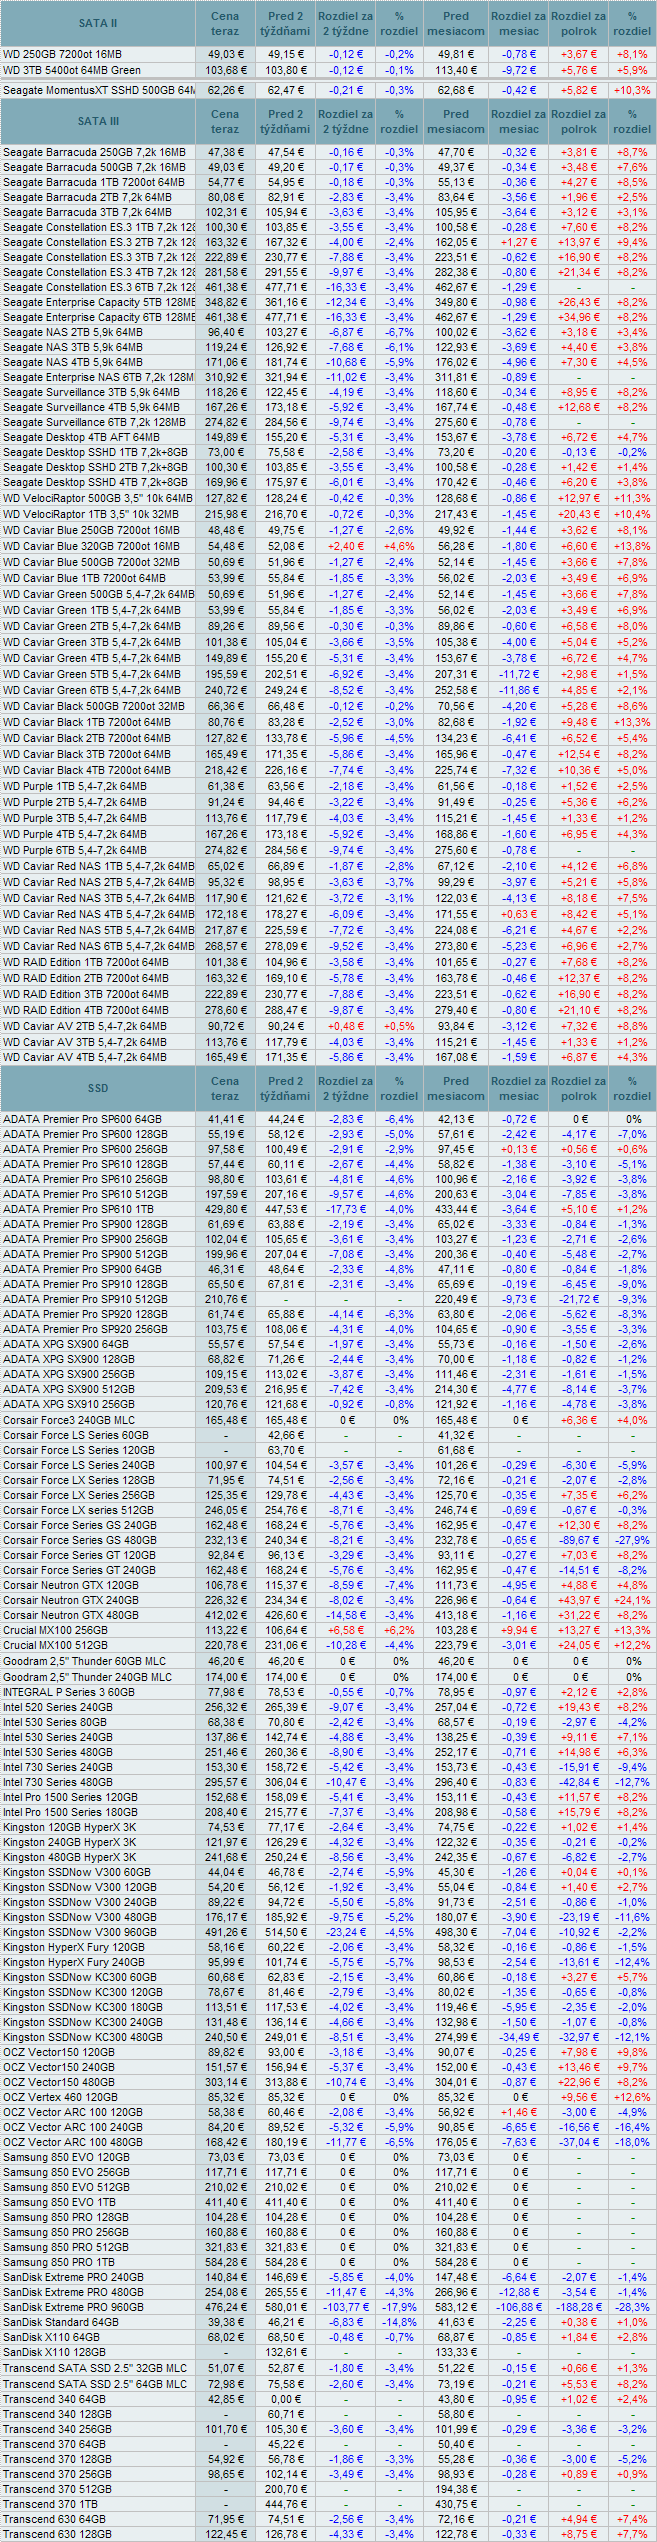Click +2,40 € in WD Caviar Blue 320GB row
Viewport: 657px width, 2542px height.
click(346, 547)
